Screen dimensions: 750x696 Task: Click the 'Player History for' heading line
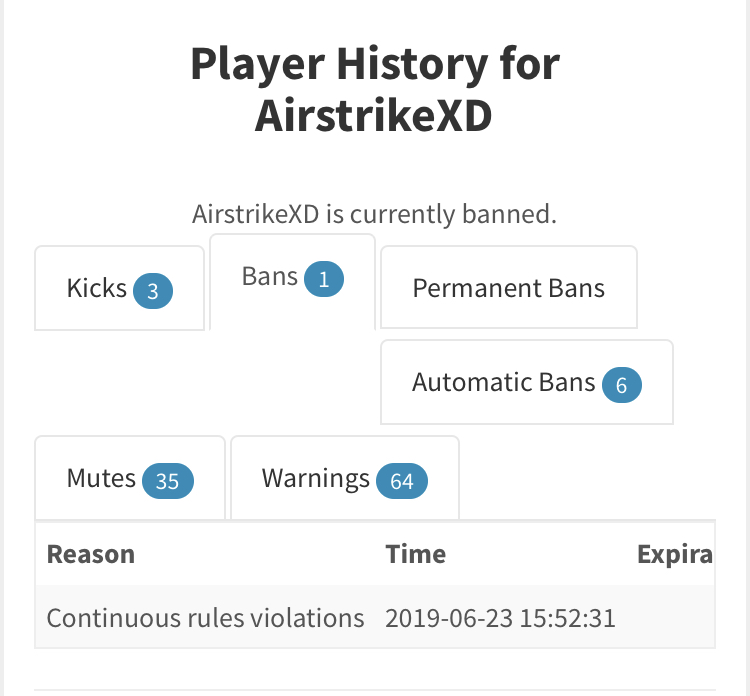coord(374,65)
